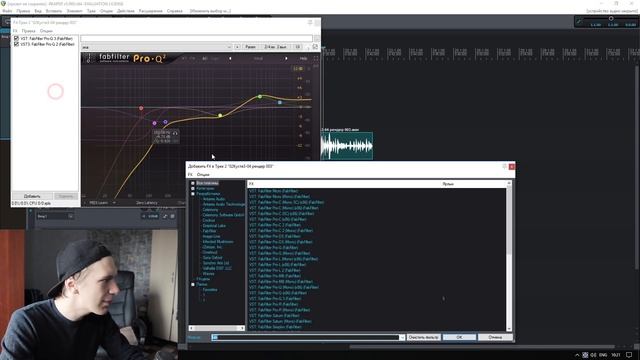Click the plus preset button in the FX window

[x=237, y=47]
